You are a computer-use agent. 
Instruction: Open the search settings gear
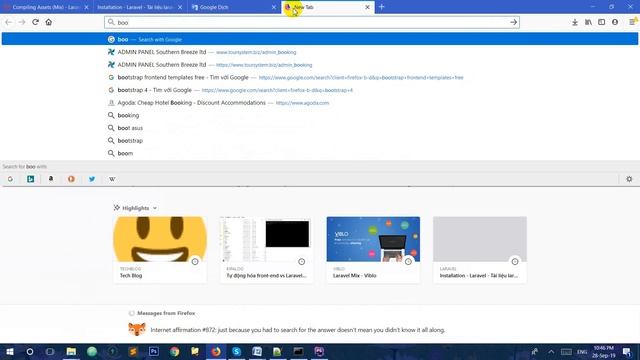pyautogui.click(x=629, y=179)
